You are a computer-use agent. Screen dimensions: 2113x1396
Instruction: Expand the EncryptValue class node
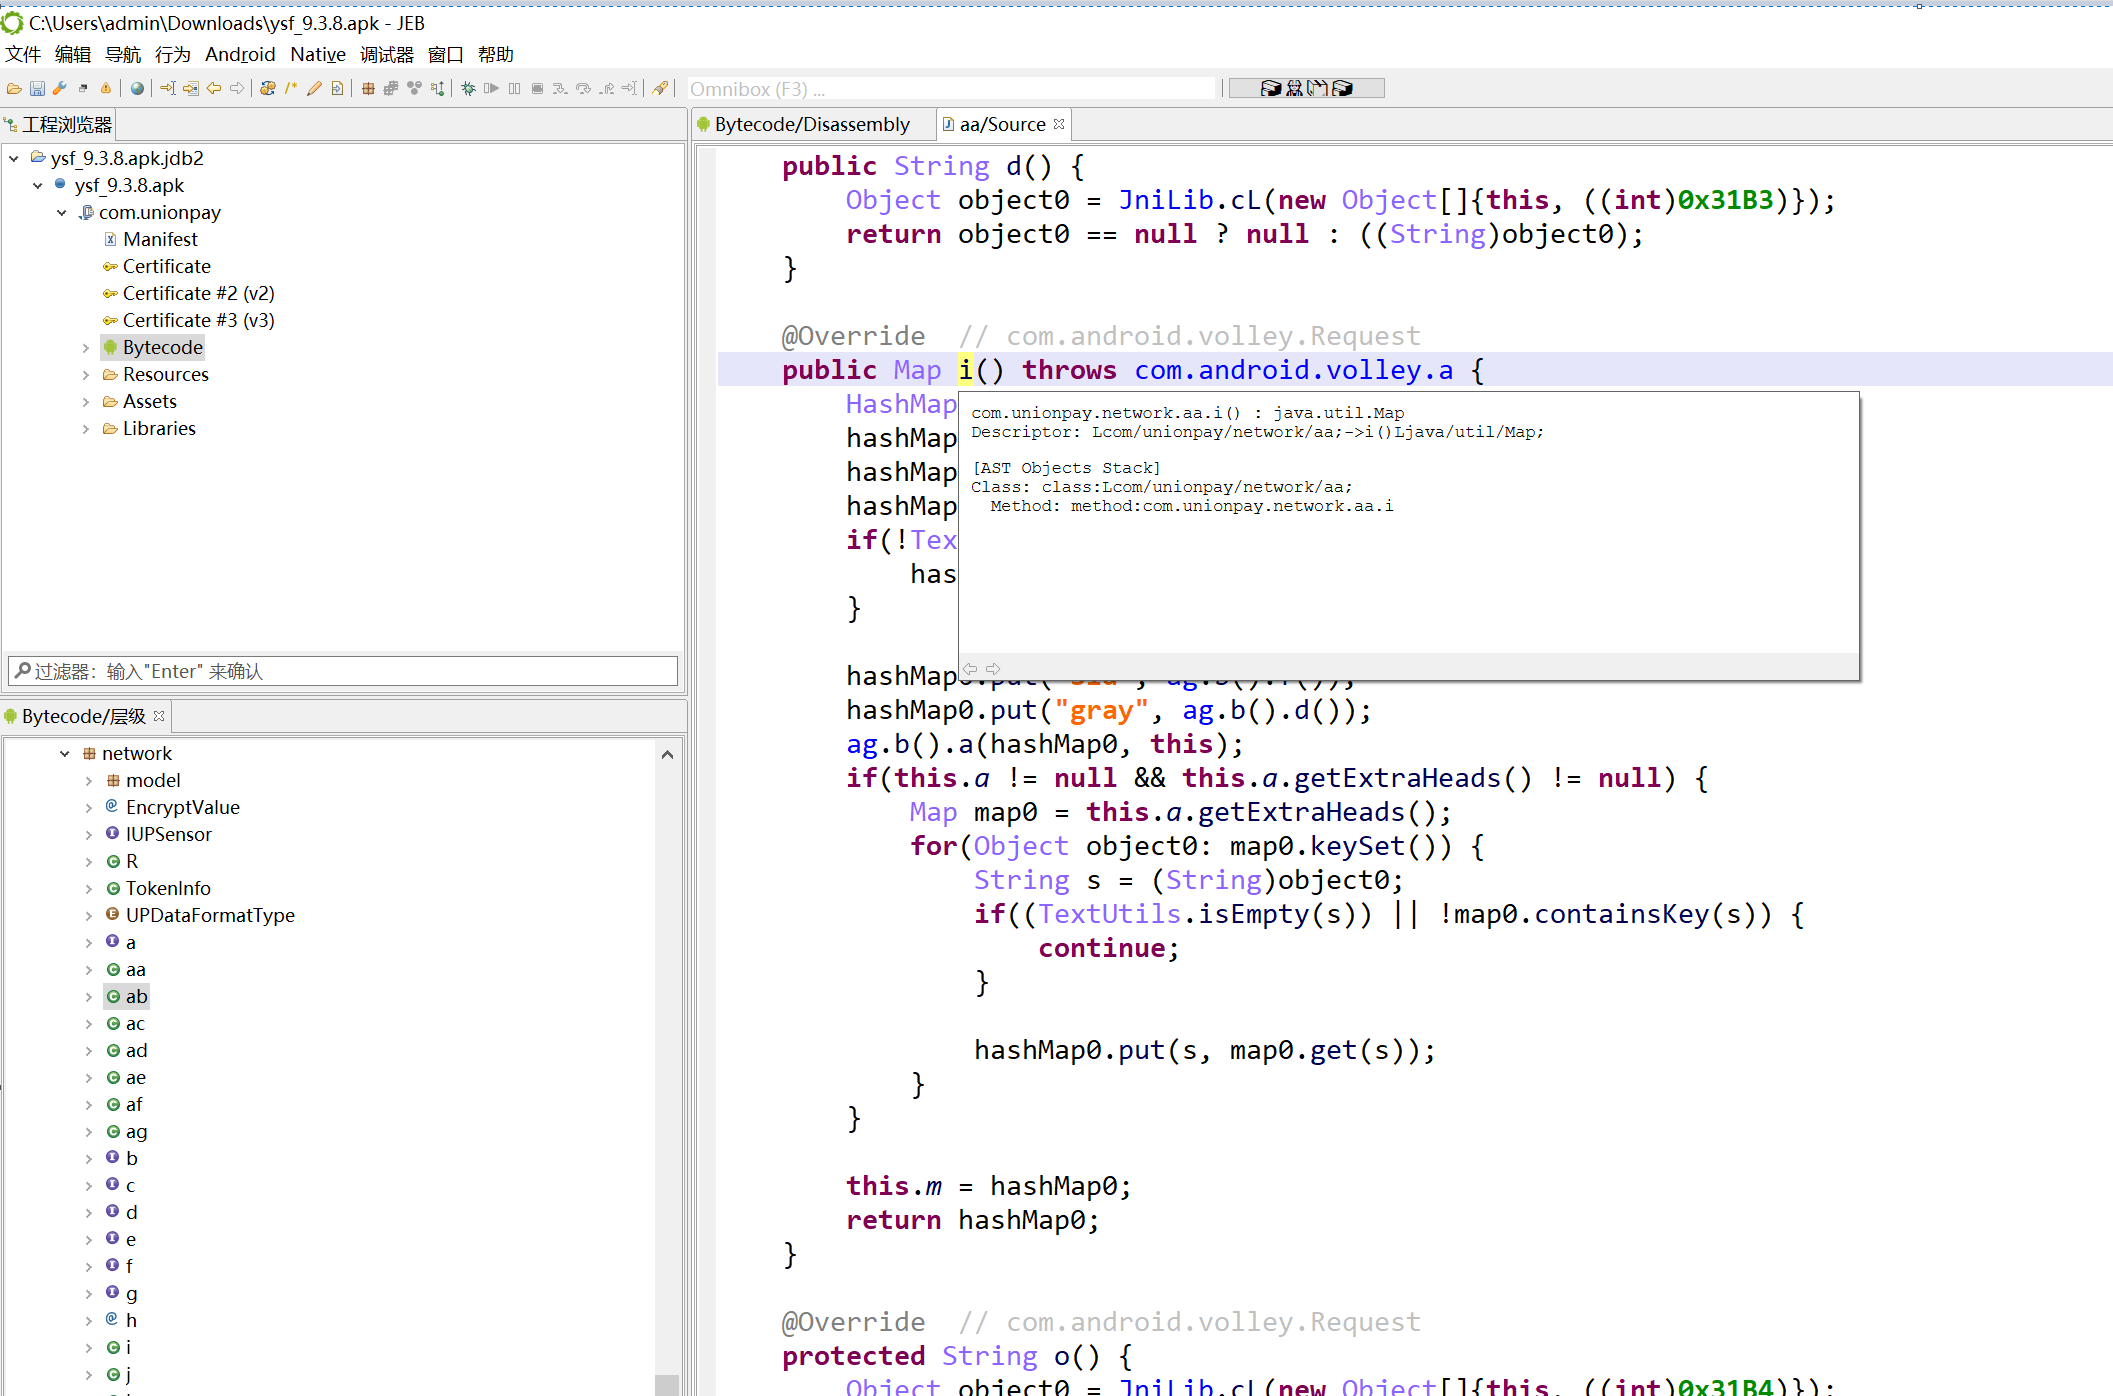(89, 808)
